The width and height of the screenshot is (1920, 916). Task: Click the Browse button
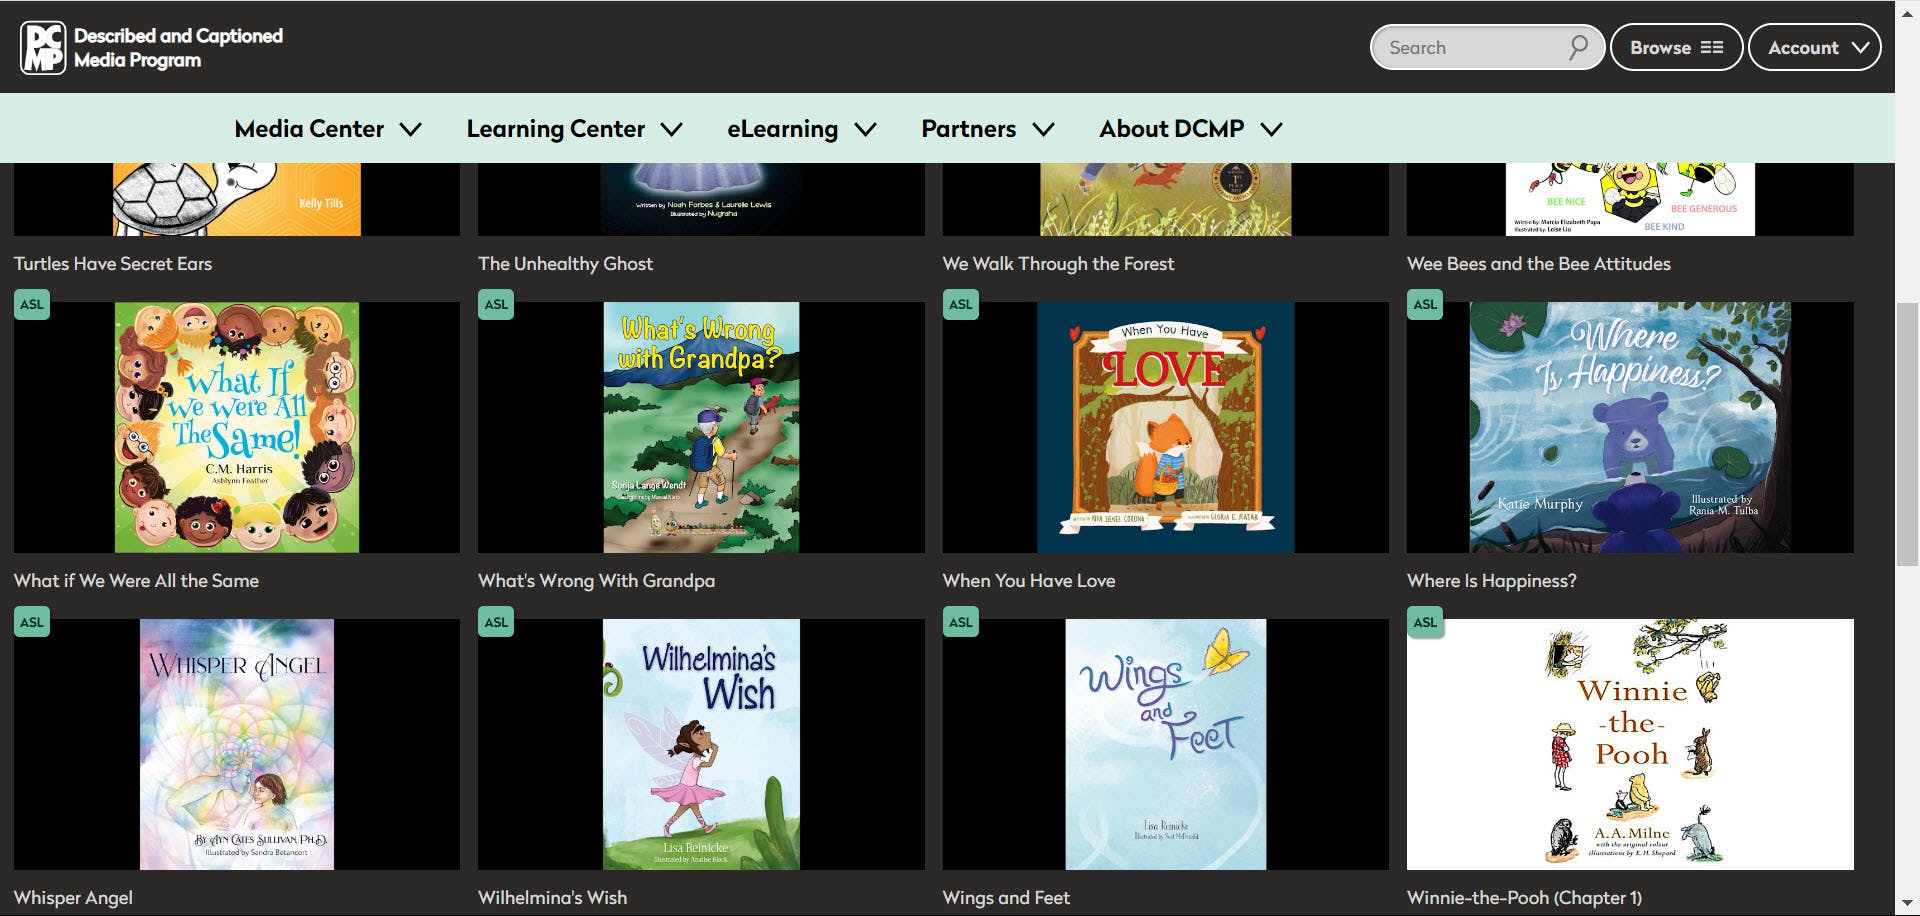pyautogui.click(x=1676, y=47)
